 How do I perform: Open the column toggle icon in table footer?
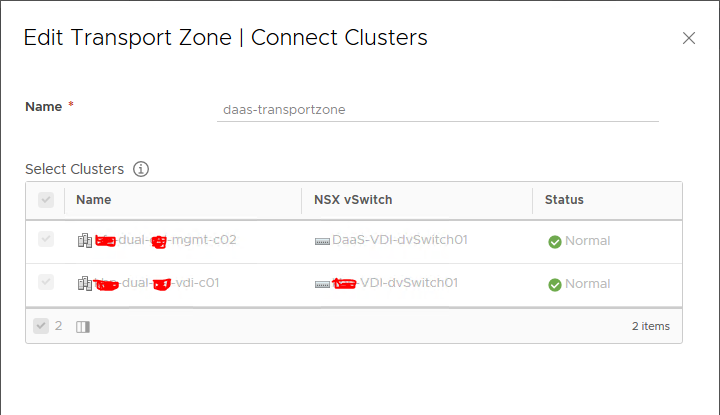click(x=83, y=327)
